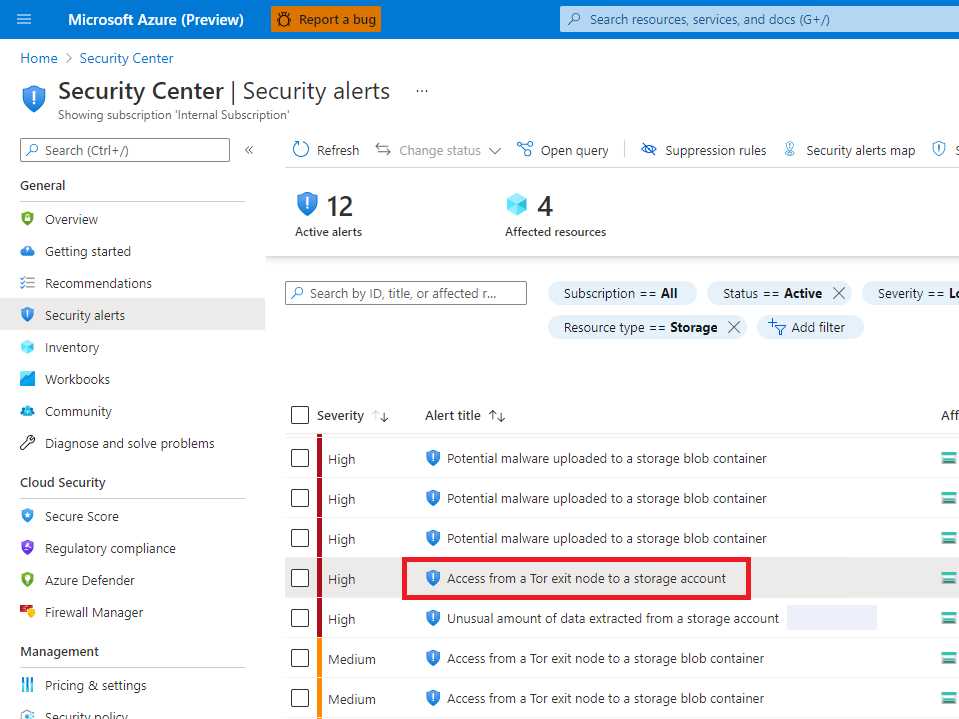This screenshot has height=719, width=959.
Task: Navigate Home via the breadcrumb link
Action: click(38, 58)
